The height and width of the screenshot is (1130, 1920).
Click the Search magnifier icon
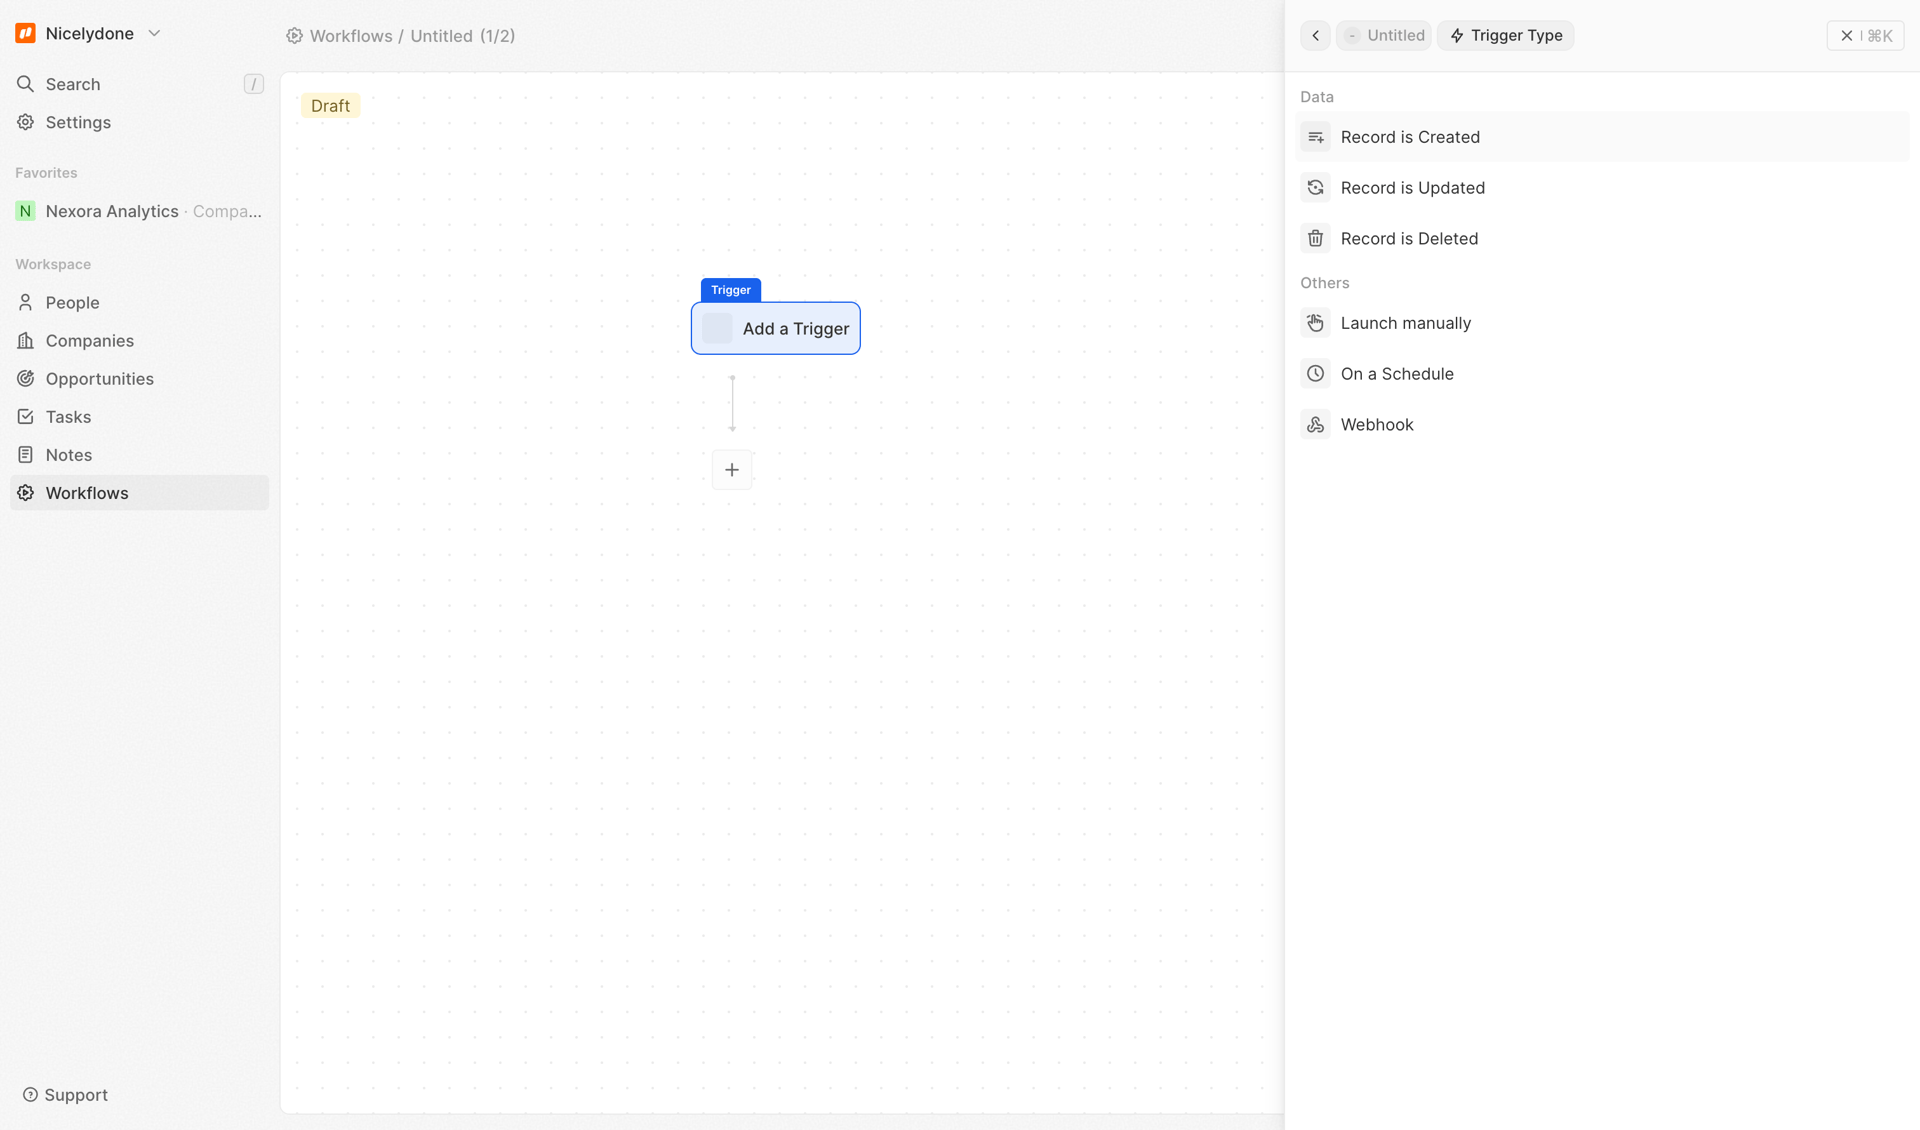click(x=25, y=84)
